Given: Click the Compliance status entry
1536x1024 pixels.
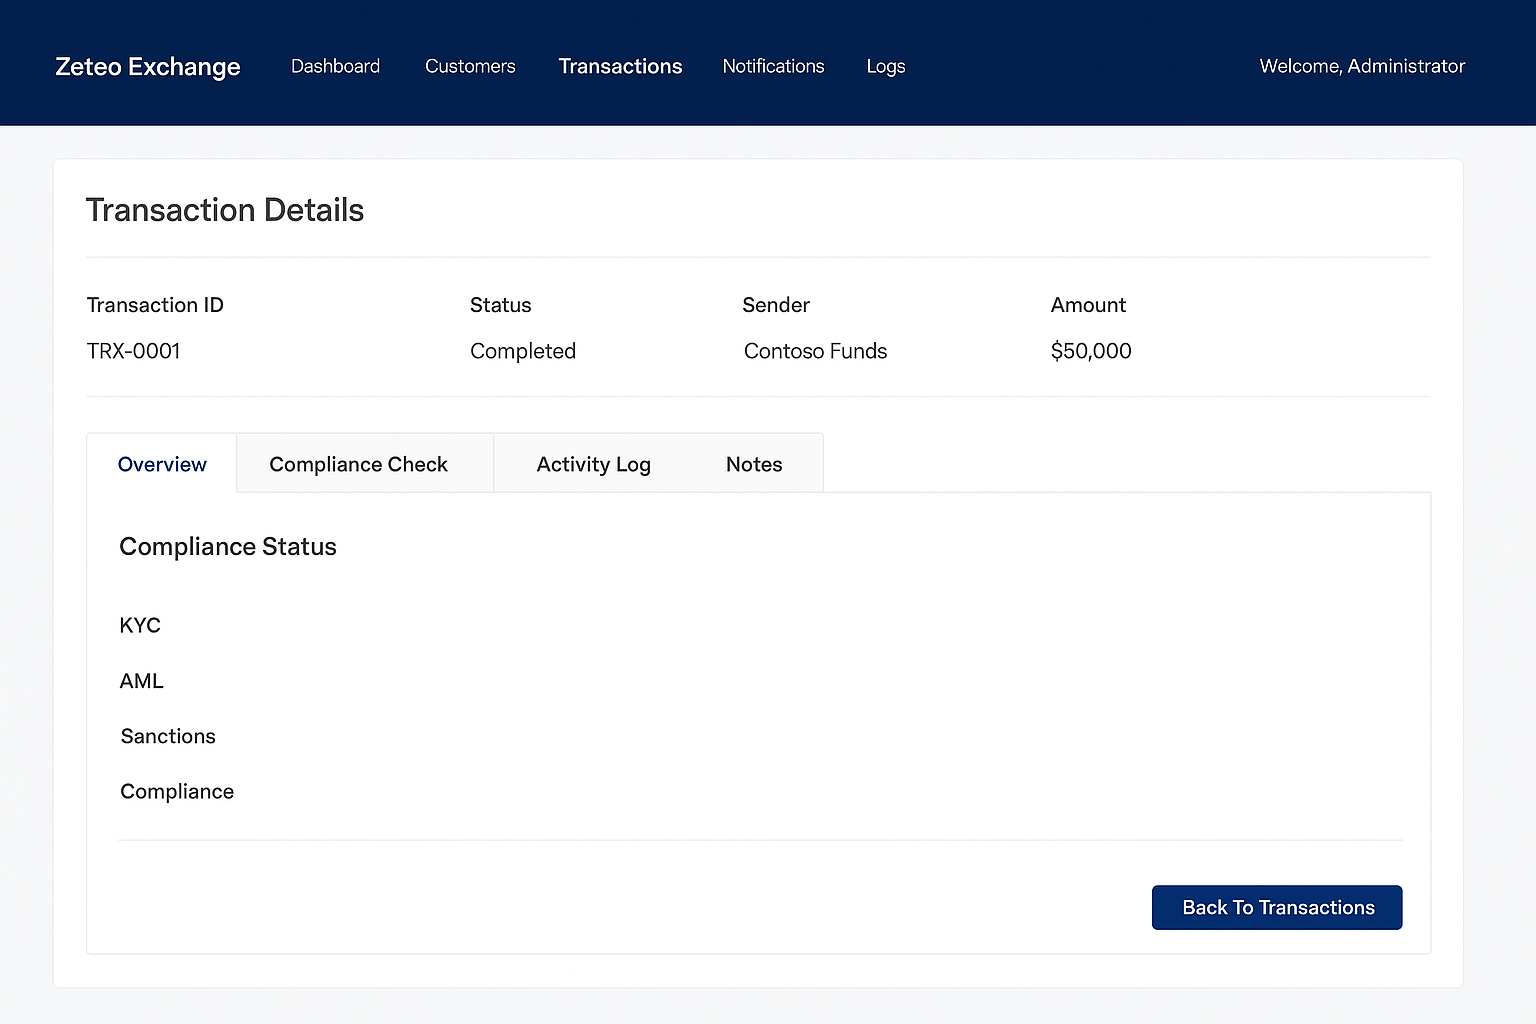Looking at the screenshot, I should [x=176, y=791].
